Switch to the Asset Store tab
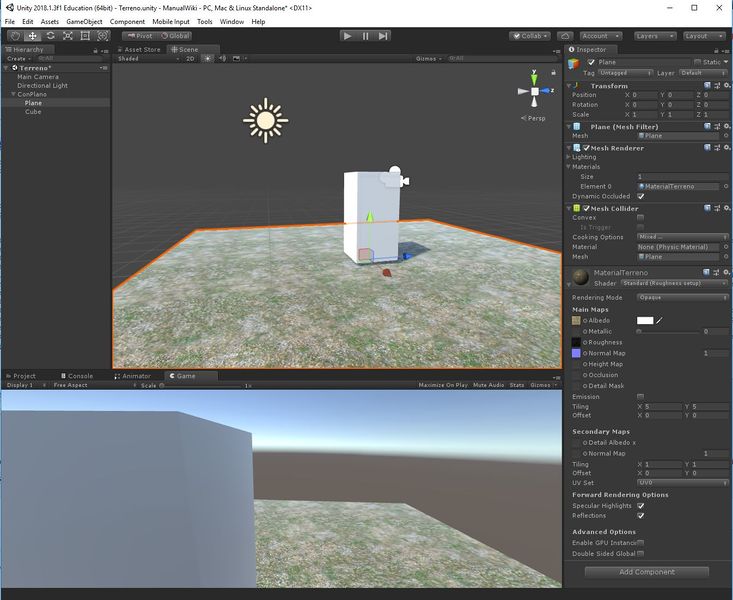 [x=139, y=49]
